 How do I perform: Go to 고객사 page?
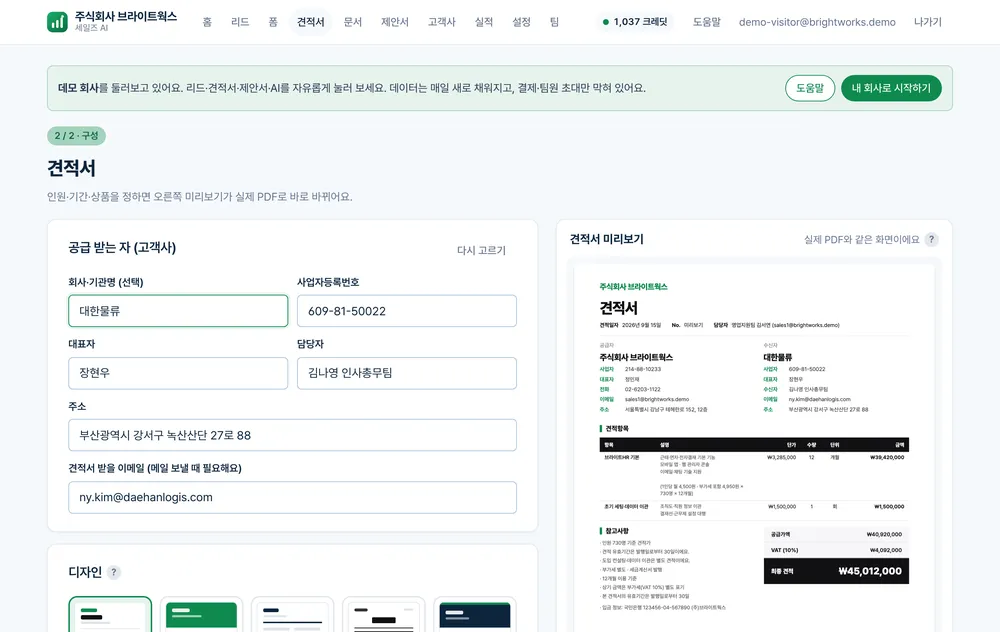[441, 22]
